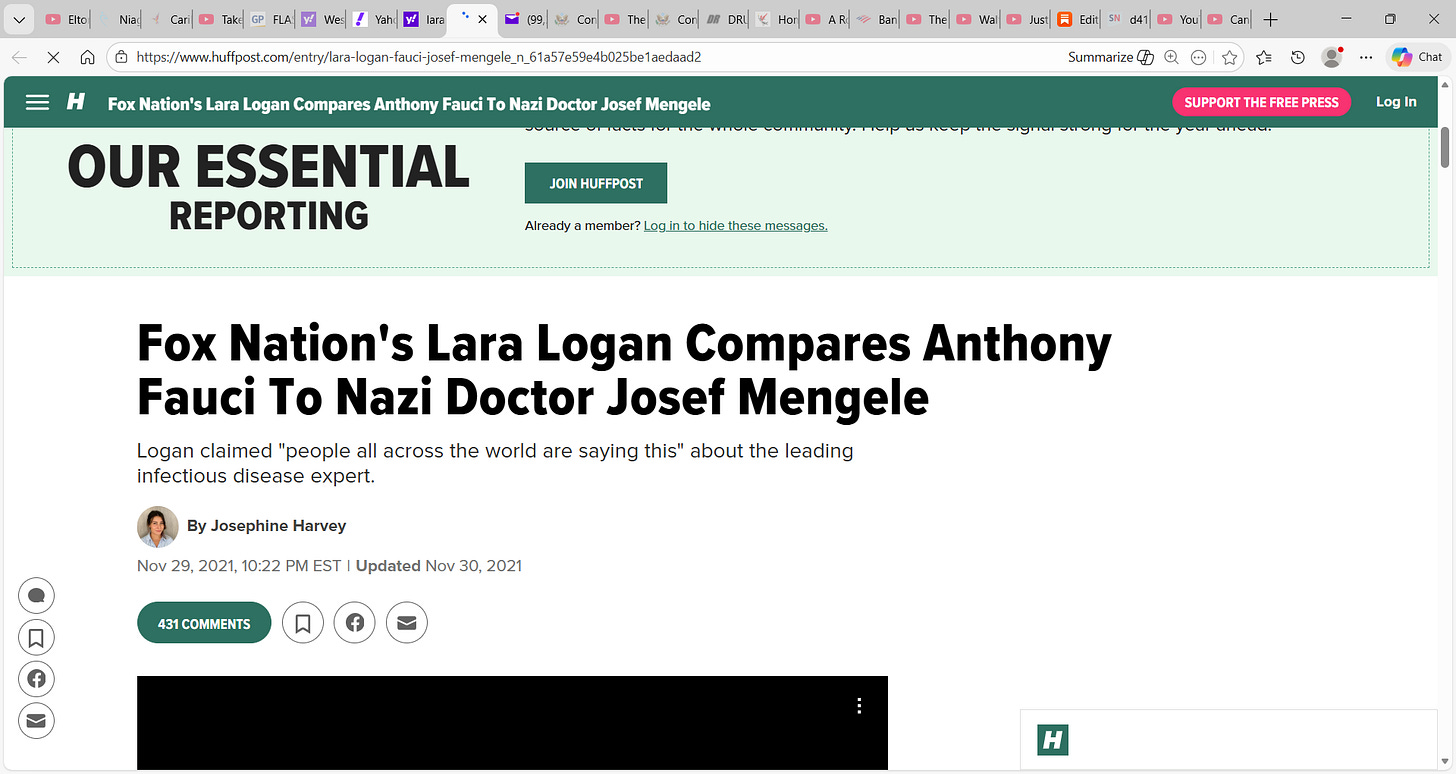Click the article video player
The height and width of the screenshot is (774, 1456).
[x=512, y=723]
